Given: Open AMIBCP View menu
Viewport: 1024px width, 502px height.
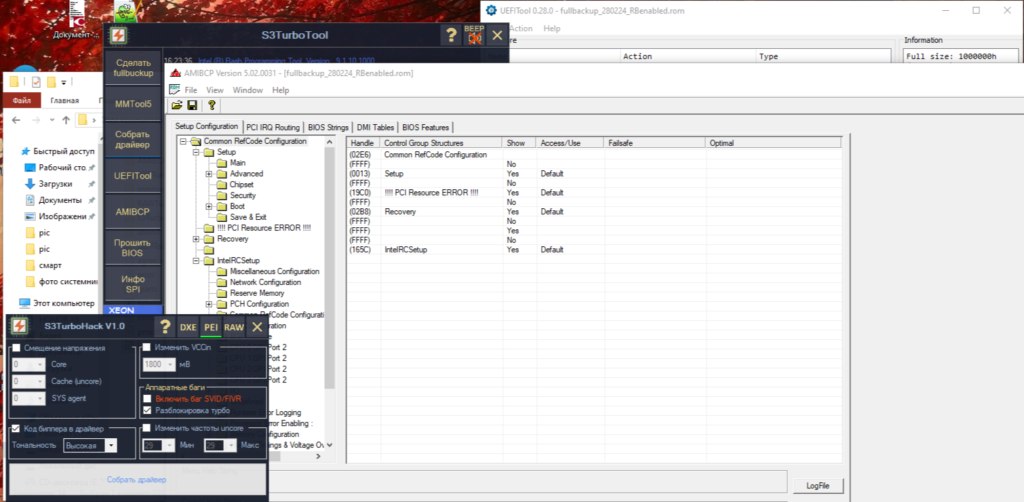Looking at the screenshot, I should [x=215, y=90].
